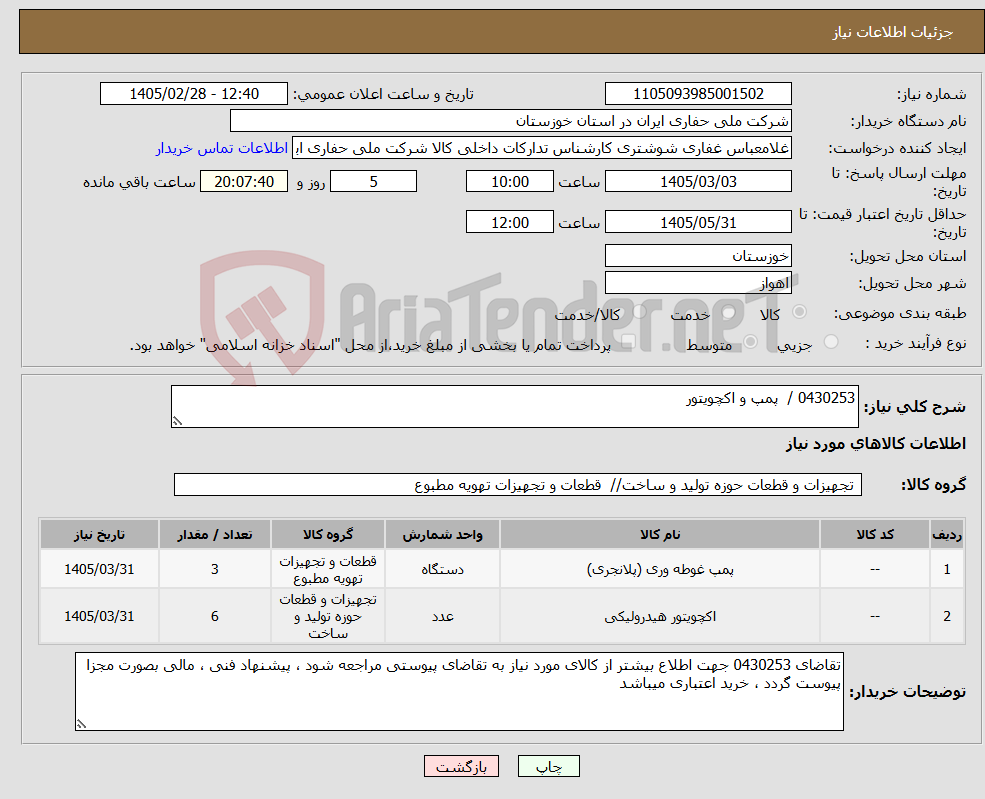Click the remaining time countdown 20:07:40
Screen dimensions: 985x799
(244, 182)
